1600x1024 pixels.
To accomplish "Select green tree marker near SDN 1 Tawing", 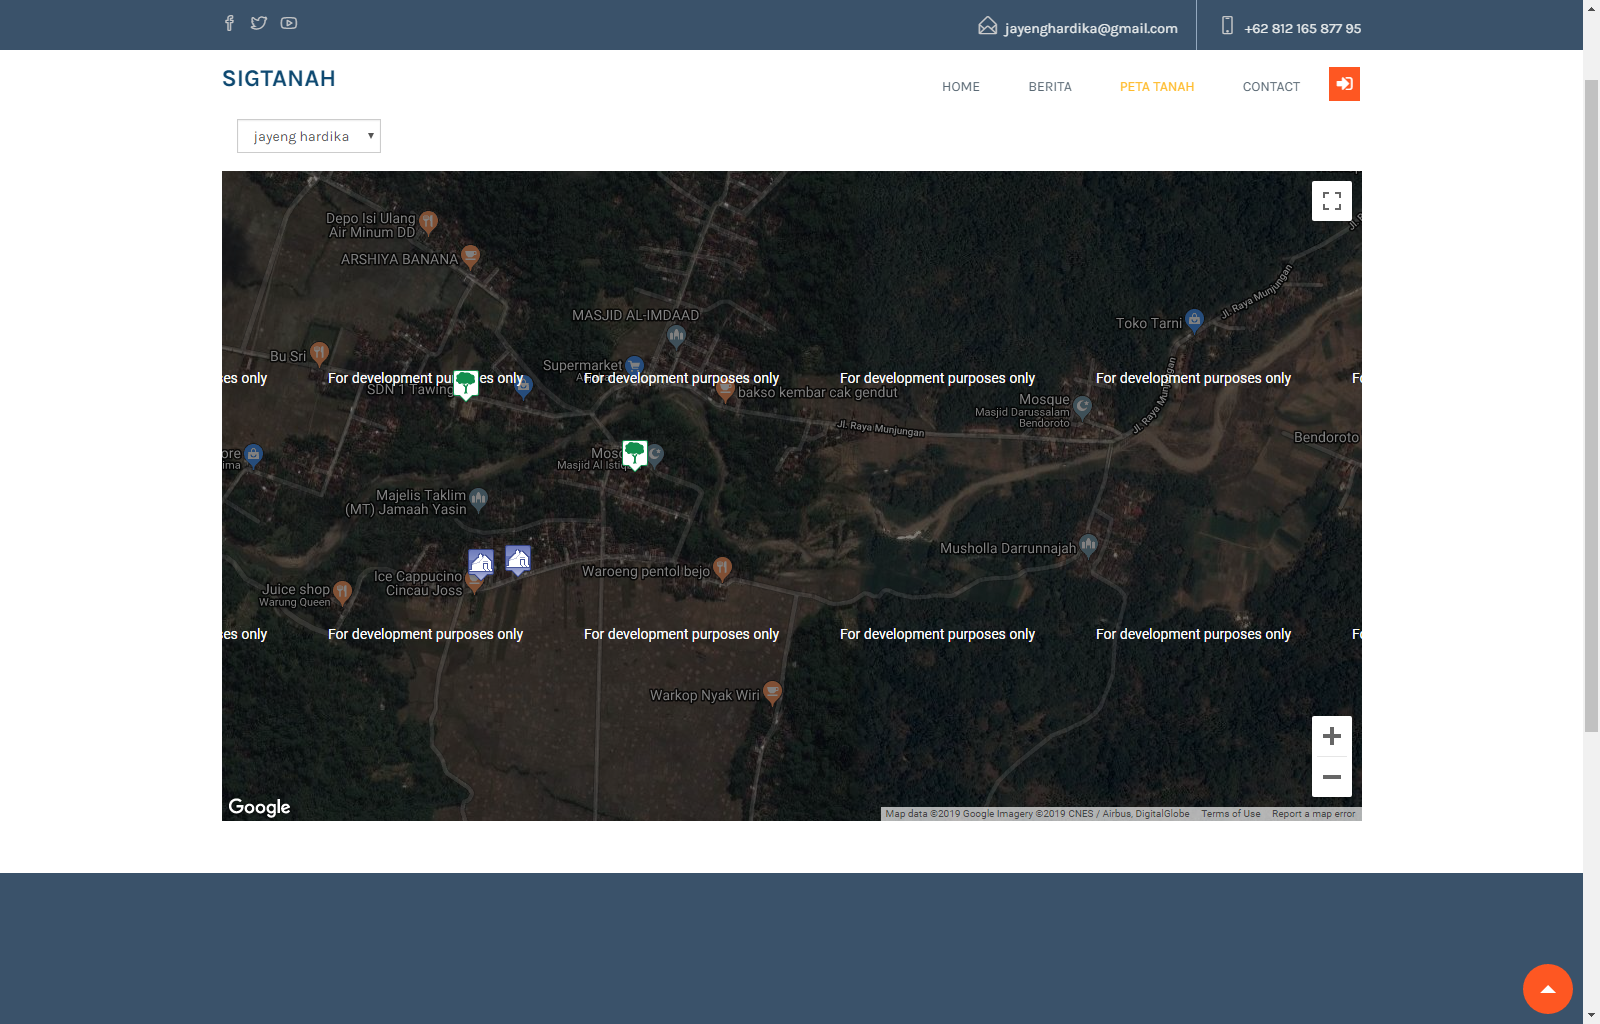I will (x=466, y=383).
